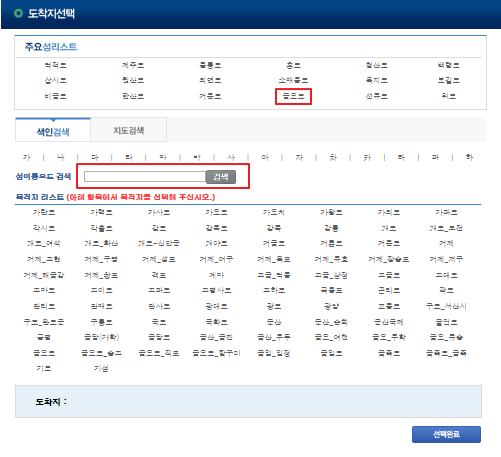The image size is (501, 457).
Task: Click the gray 검색 search button
Action: pos(221,177)
